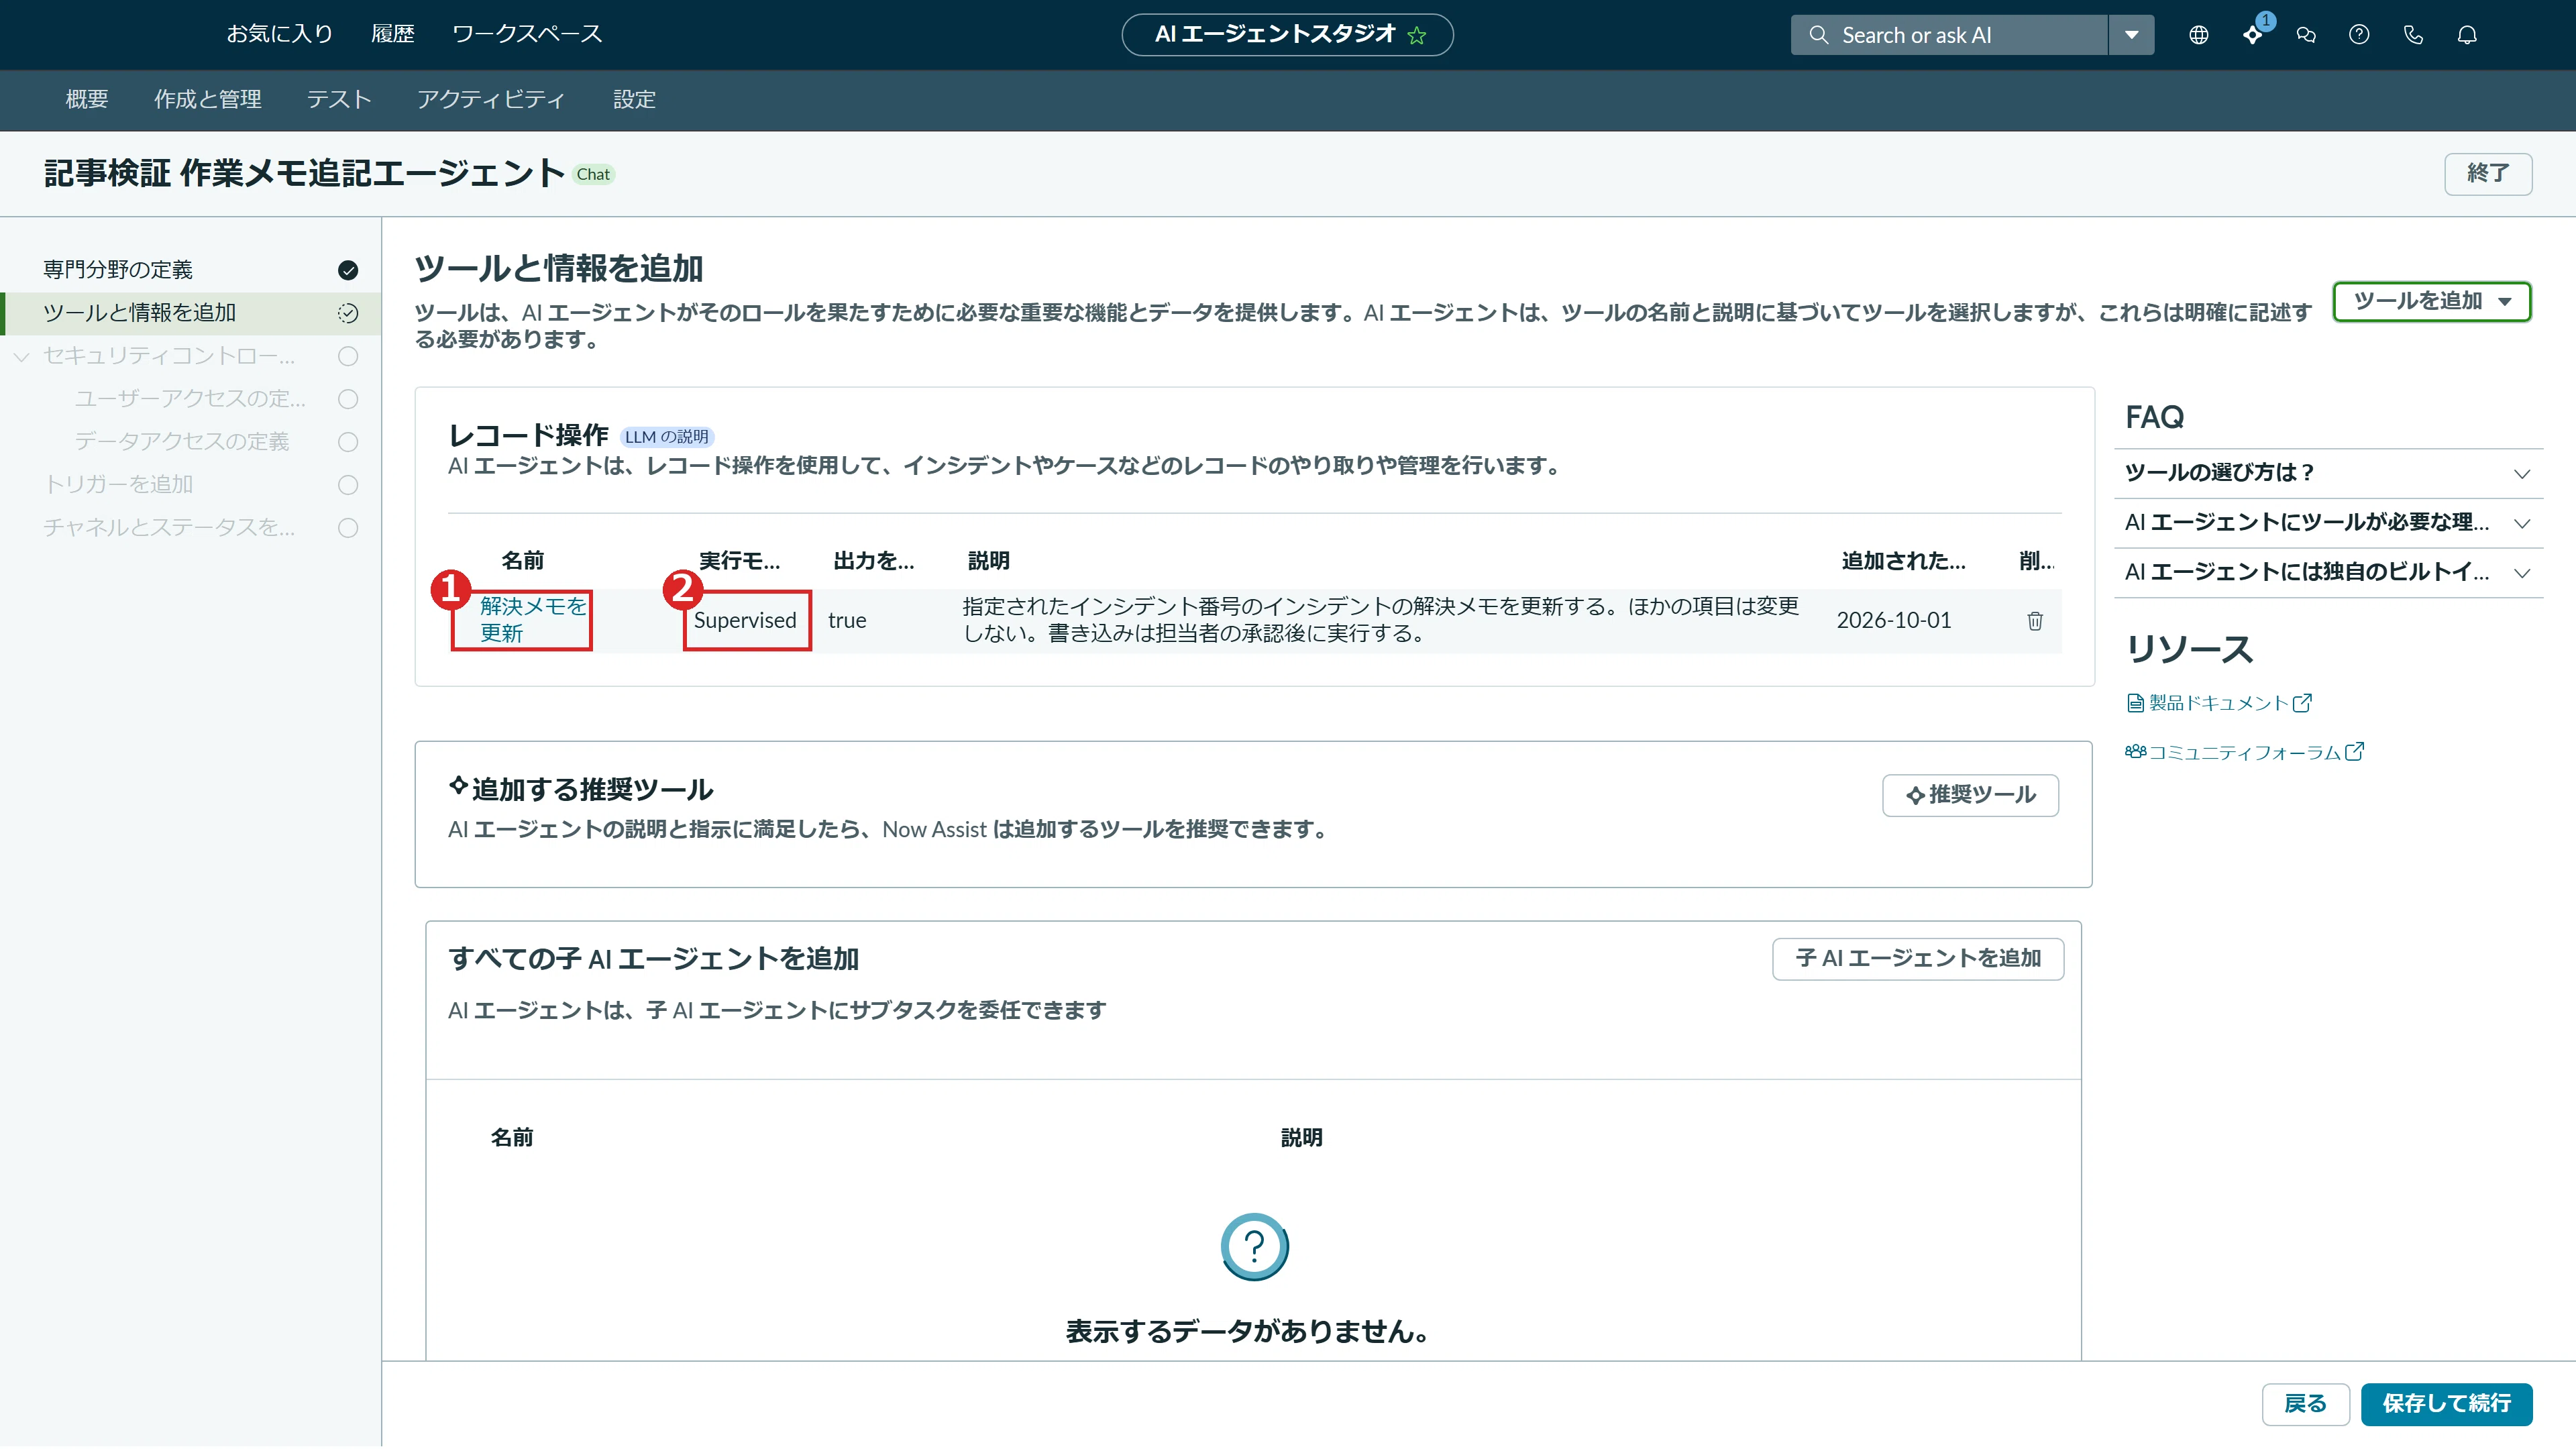Click the phone icon in header

tap(2413, 35)
